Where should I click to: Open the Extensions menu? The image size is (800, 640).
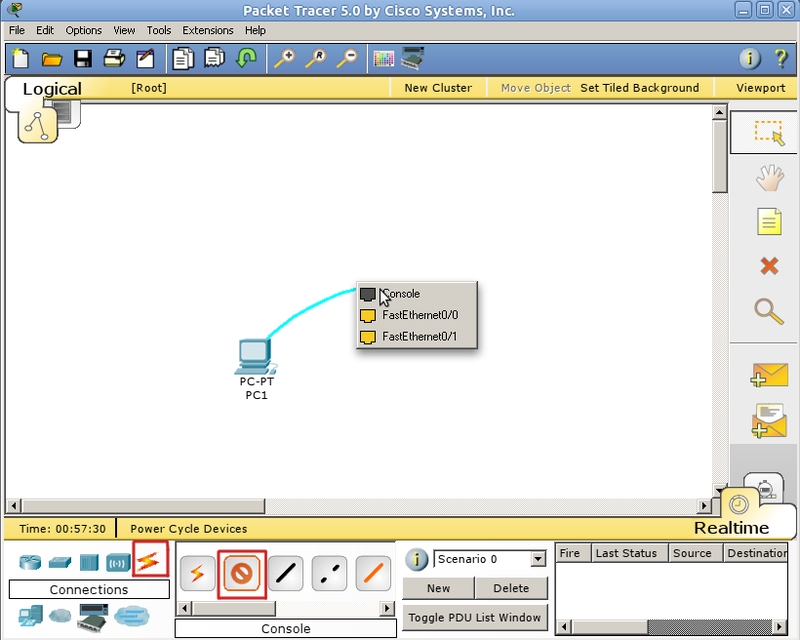207,31
